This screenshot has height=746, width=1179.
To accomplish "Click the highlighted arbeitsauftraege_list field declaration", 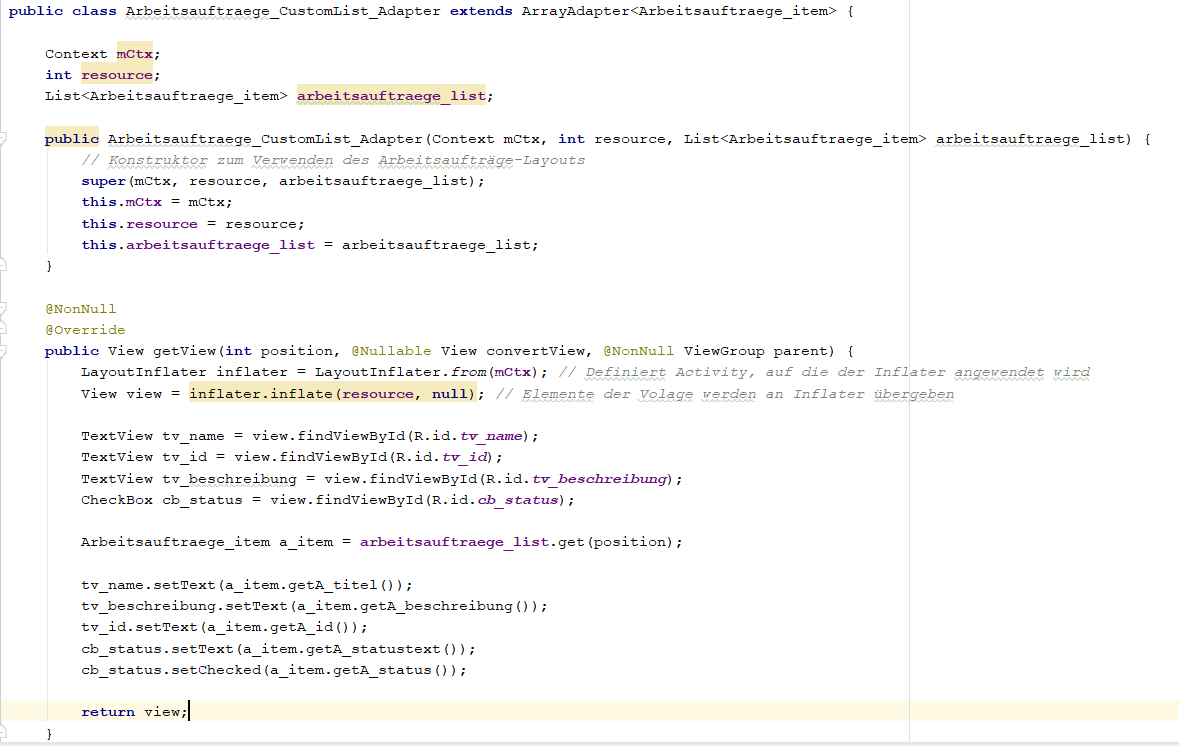I will click(x=391, y=96).
